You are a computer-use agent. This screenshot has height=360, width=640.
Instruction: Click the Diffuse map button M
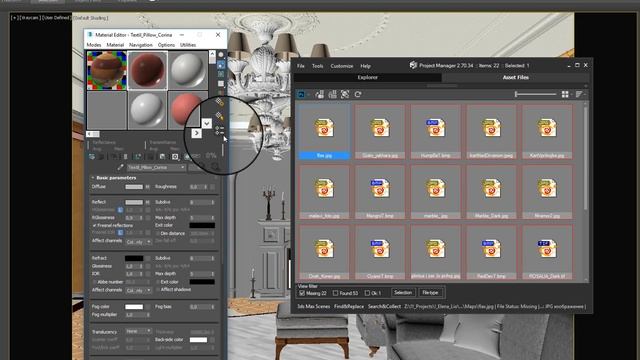point(147,187)
